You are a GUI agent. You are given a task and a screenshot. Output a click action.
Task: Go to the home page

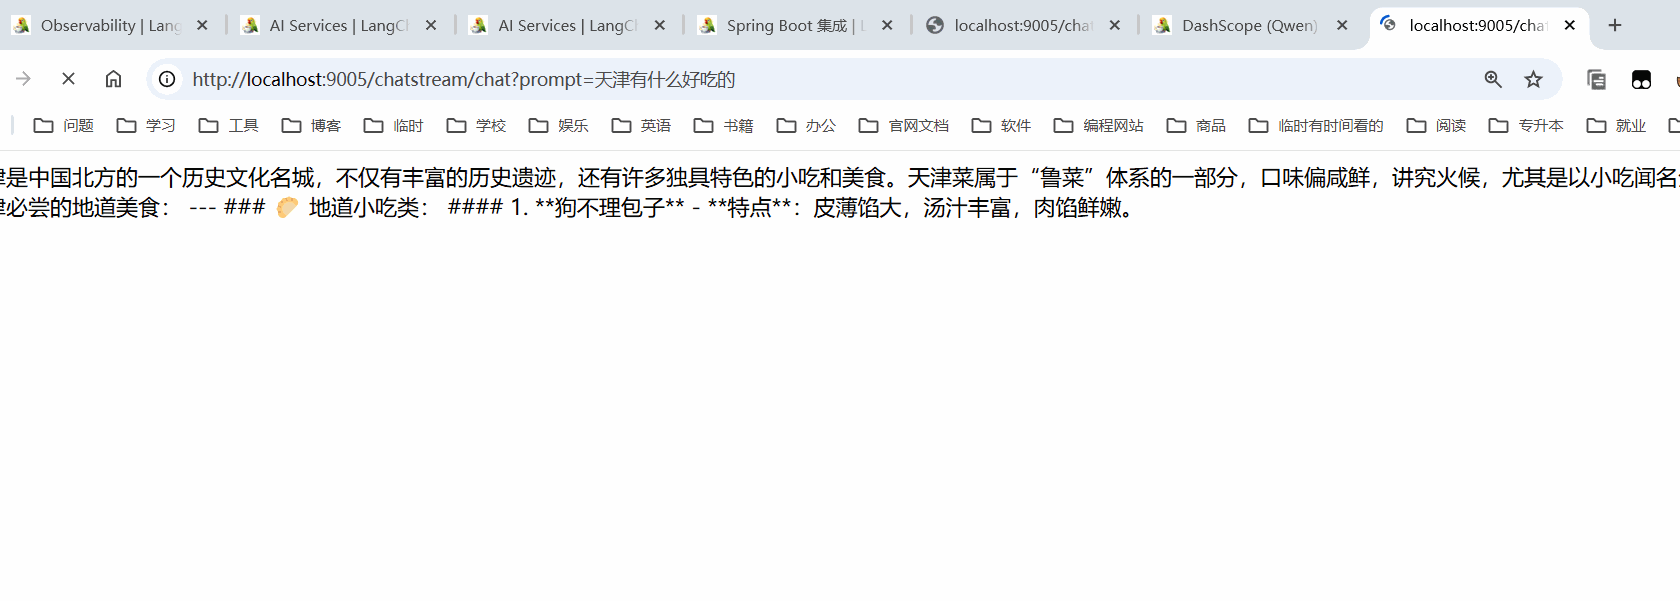[x=113, y=79]
